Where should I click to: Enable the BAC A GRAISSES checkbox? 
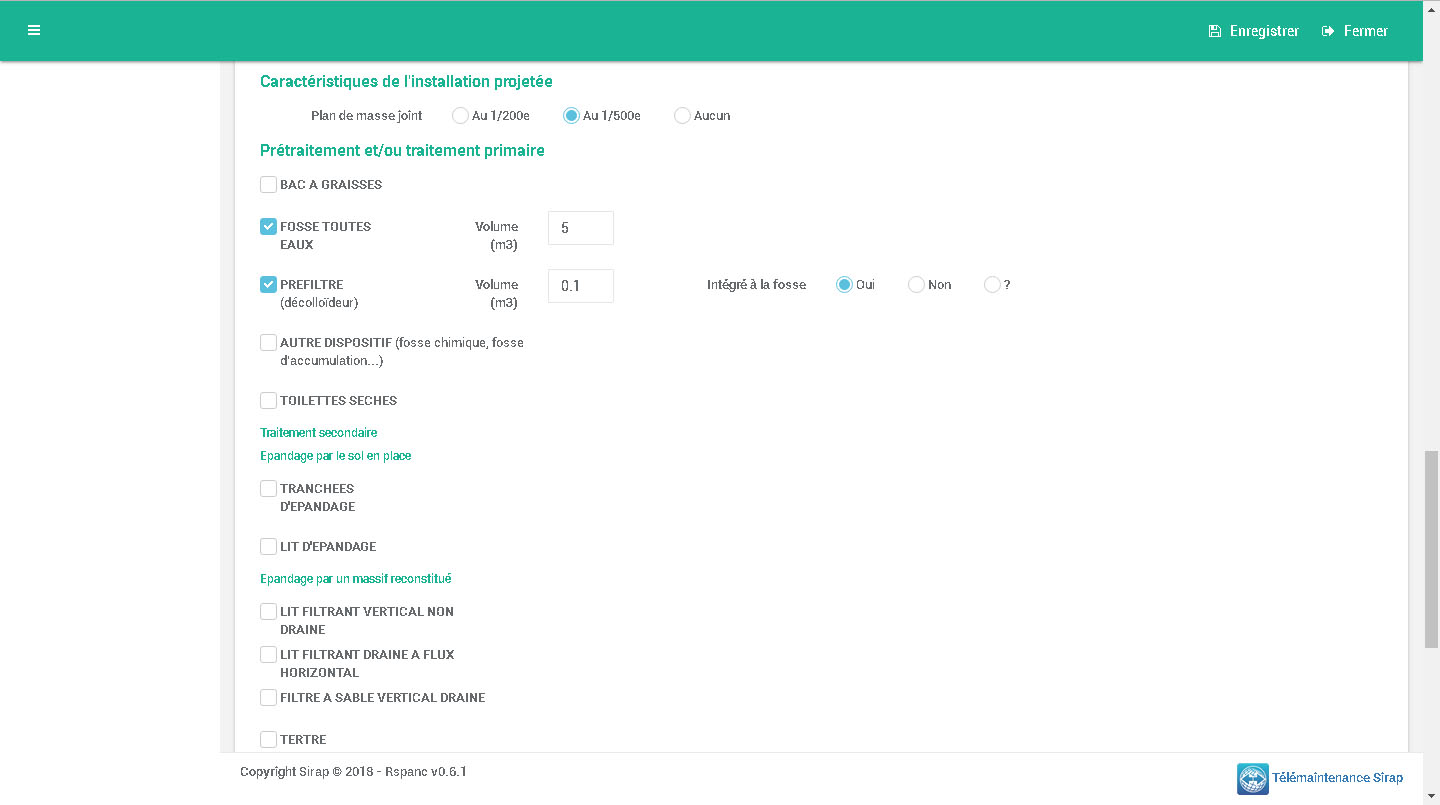coord(268,185)
